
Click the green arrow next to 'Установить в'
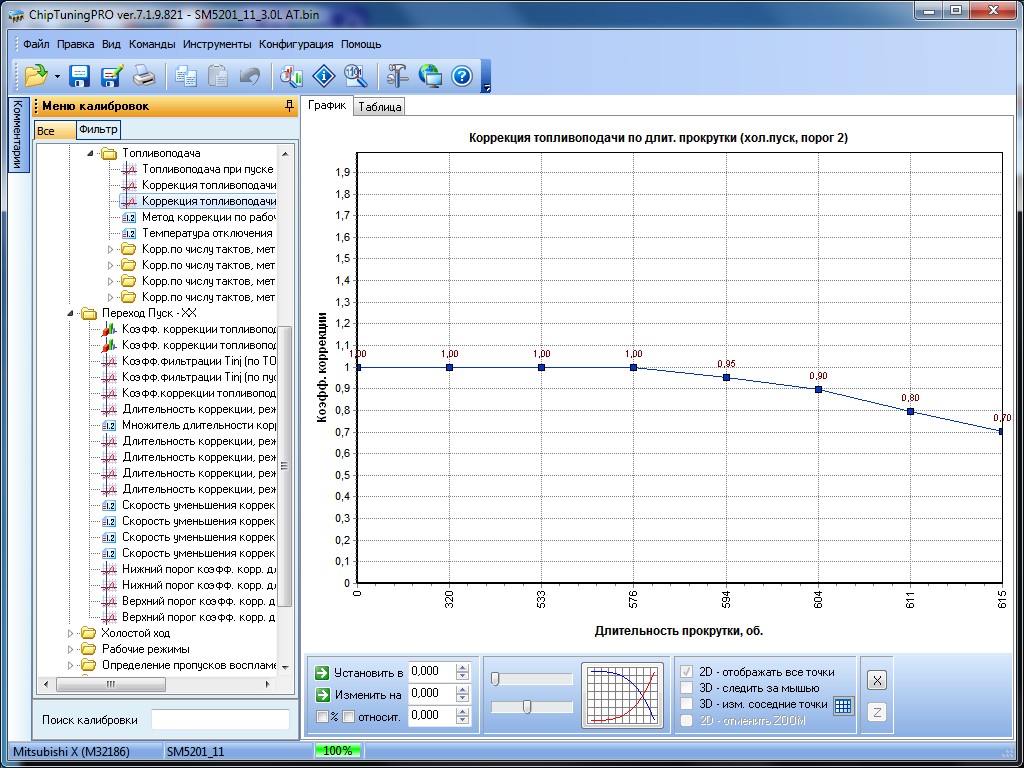click(x=322, y=672)
